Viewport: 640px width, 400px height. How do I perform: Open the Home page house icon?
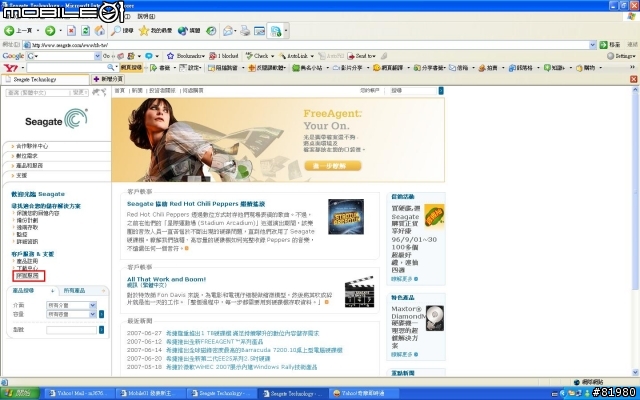point(100,31)
